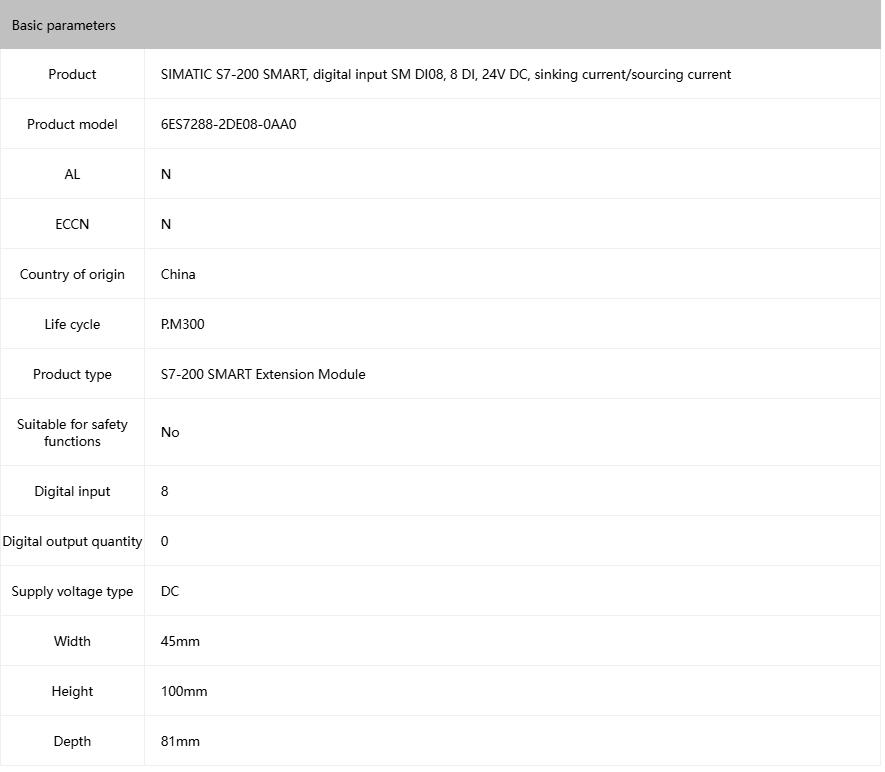
Task: Select the Height value 100mm
Action: (184, 691)
